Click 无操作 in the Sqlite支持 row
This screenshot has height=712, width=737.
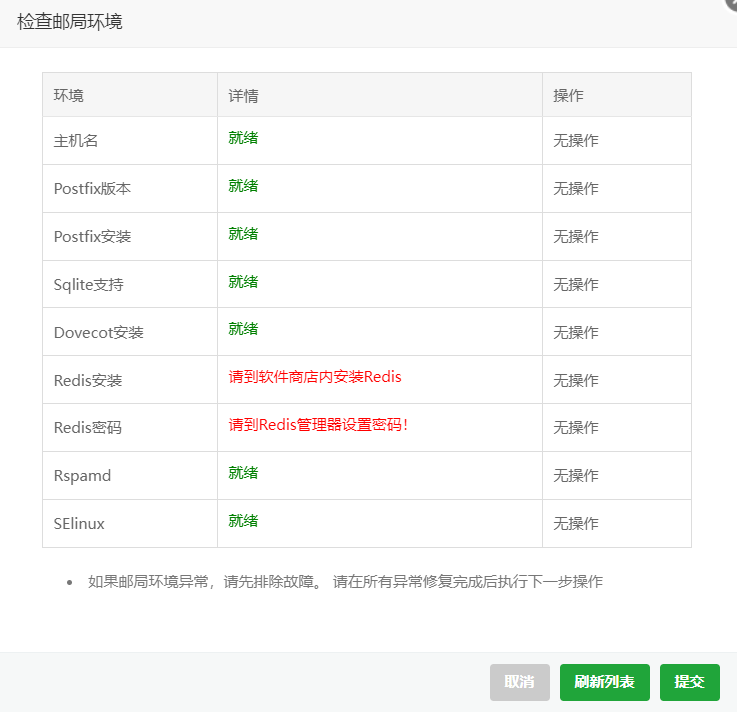576,284
